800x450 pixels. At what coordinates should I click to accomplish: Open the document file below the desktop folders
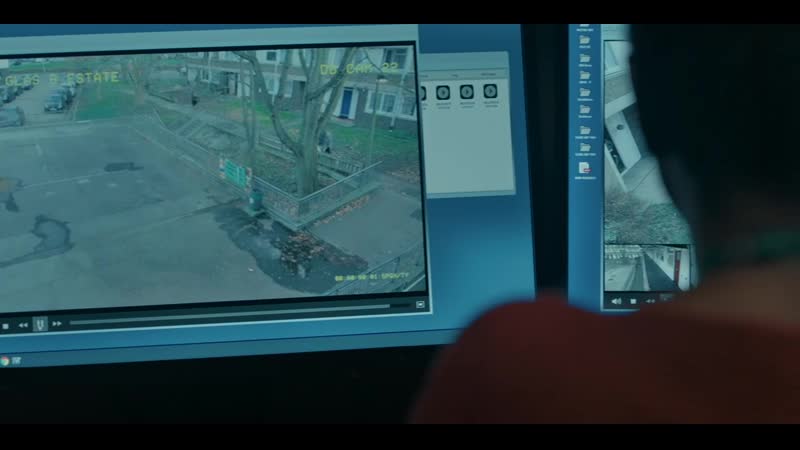(x=585, y=168)
